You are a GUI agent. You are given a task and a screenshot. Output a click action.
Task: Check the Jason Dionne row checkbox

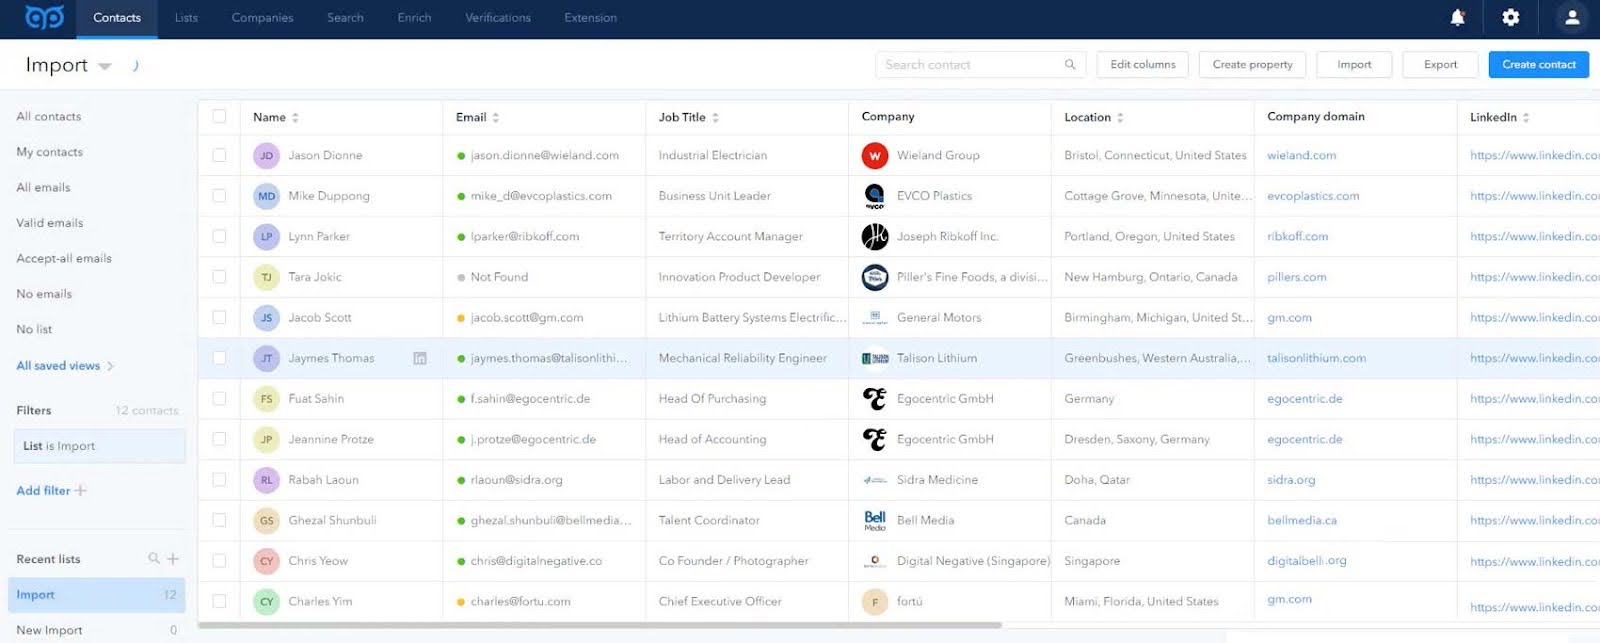219,155
